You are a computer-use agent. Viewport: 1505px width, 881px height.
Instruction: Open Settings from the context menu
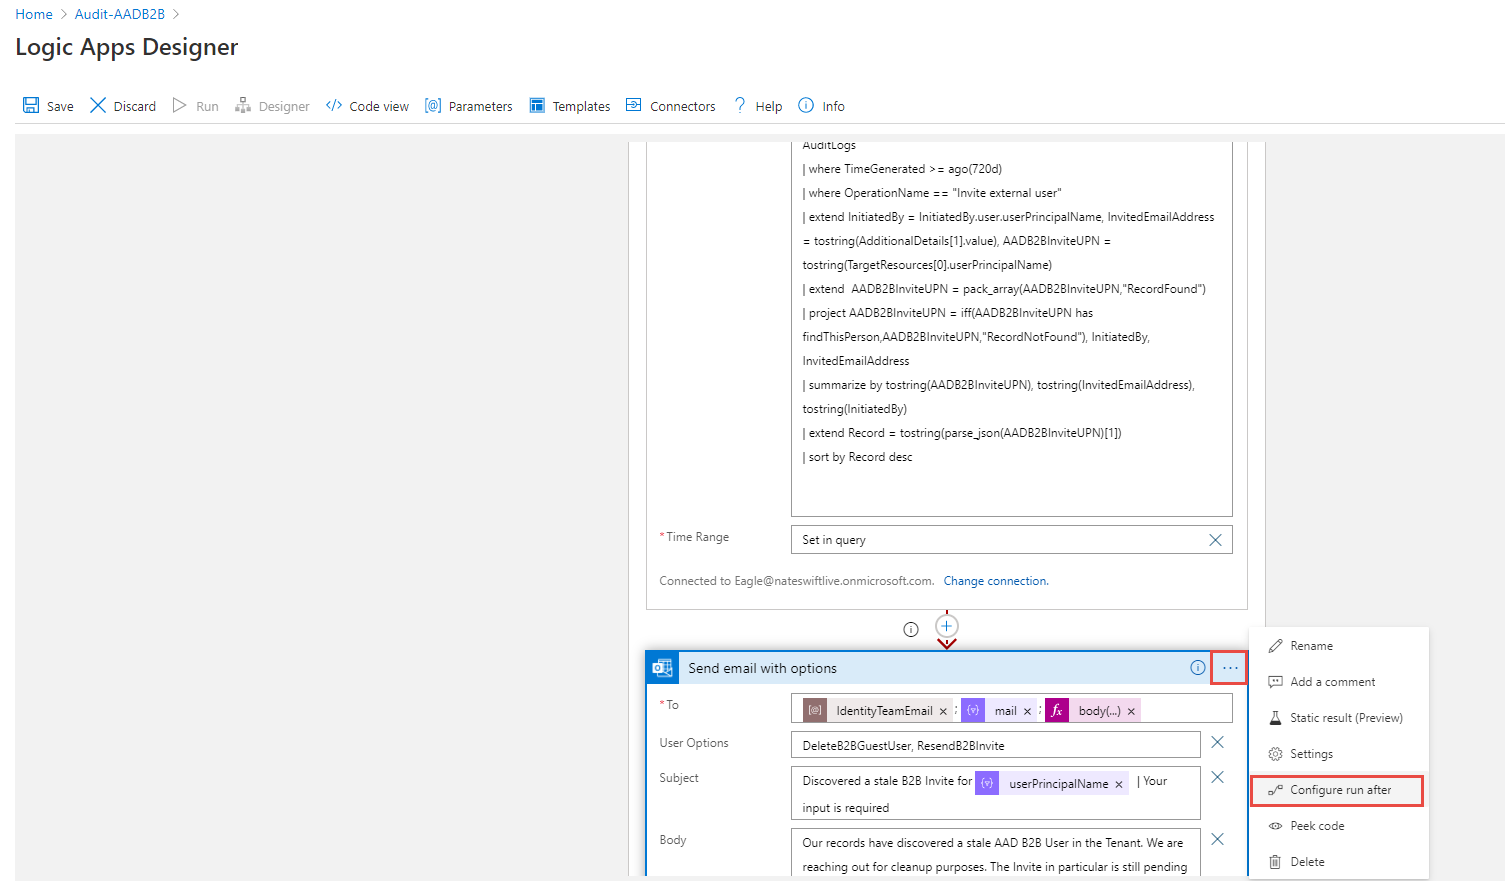pos(1339,754)
